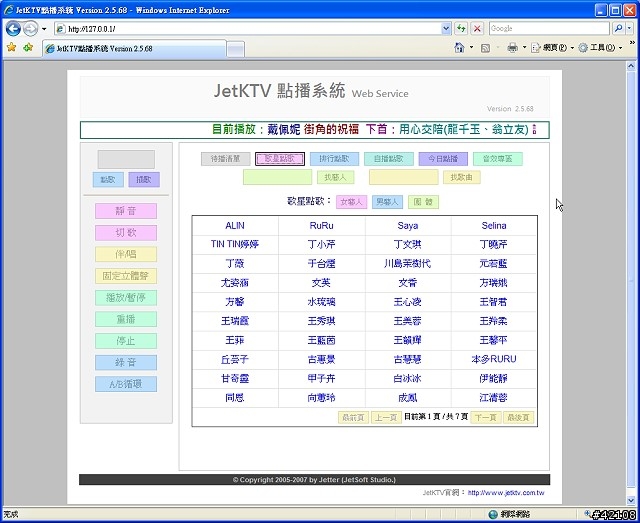Open the 工具(O) tools menu

click(x=600, y=48)
